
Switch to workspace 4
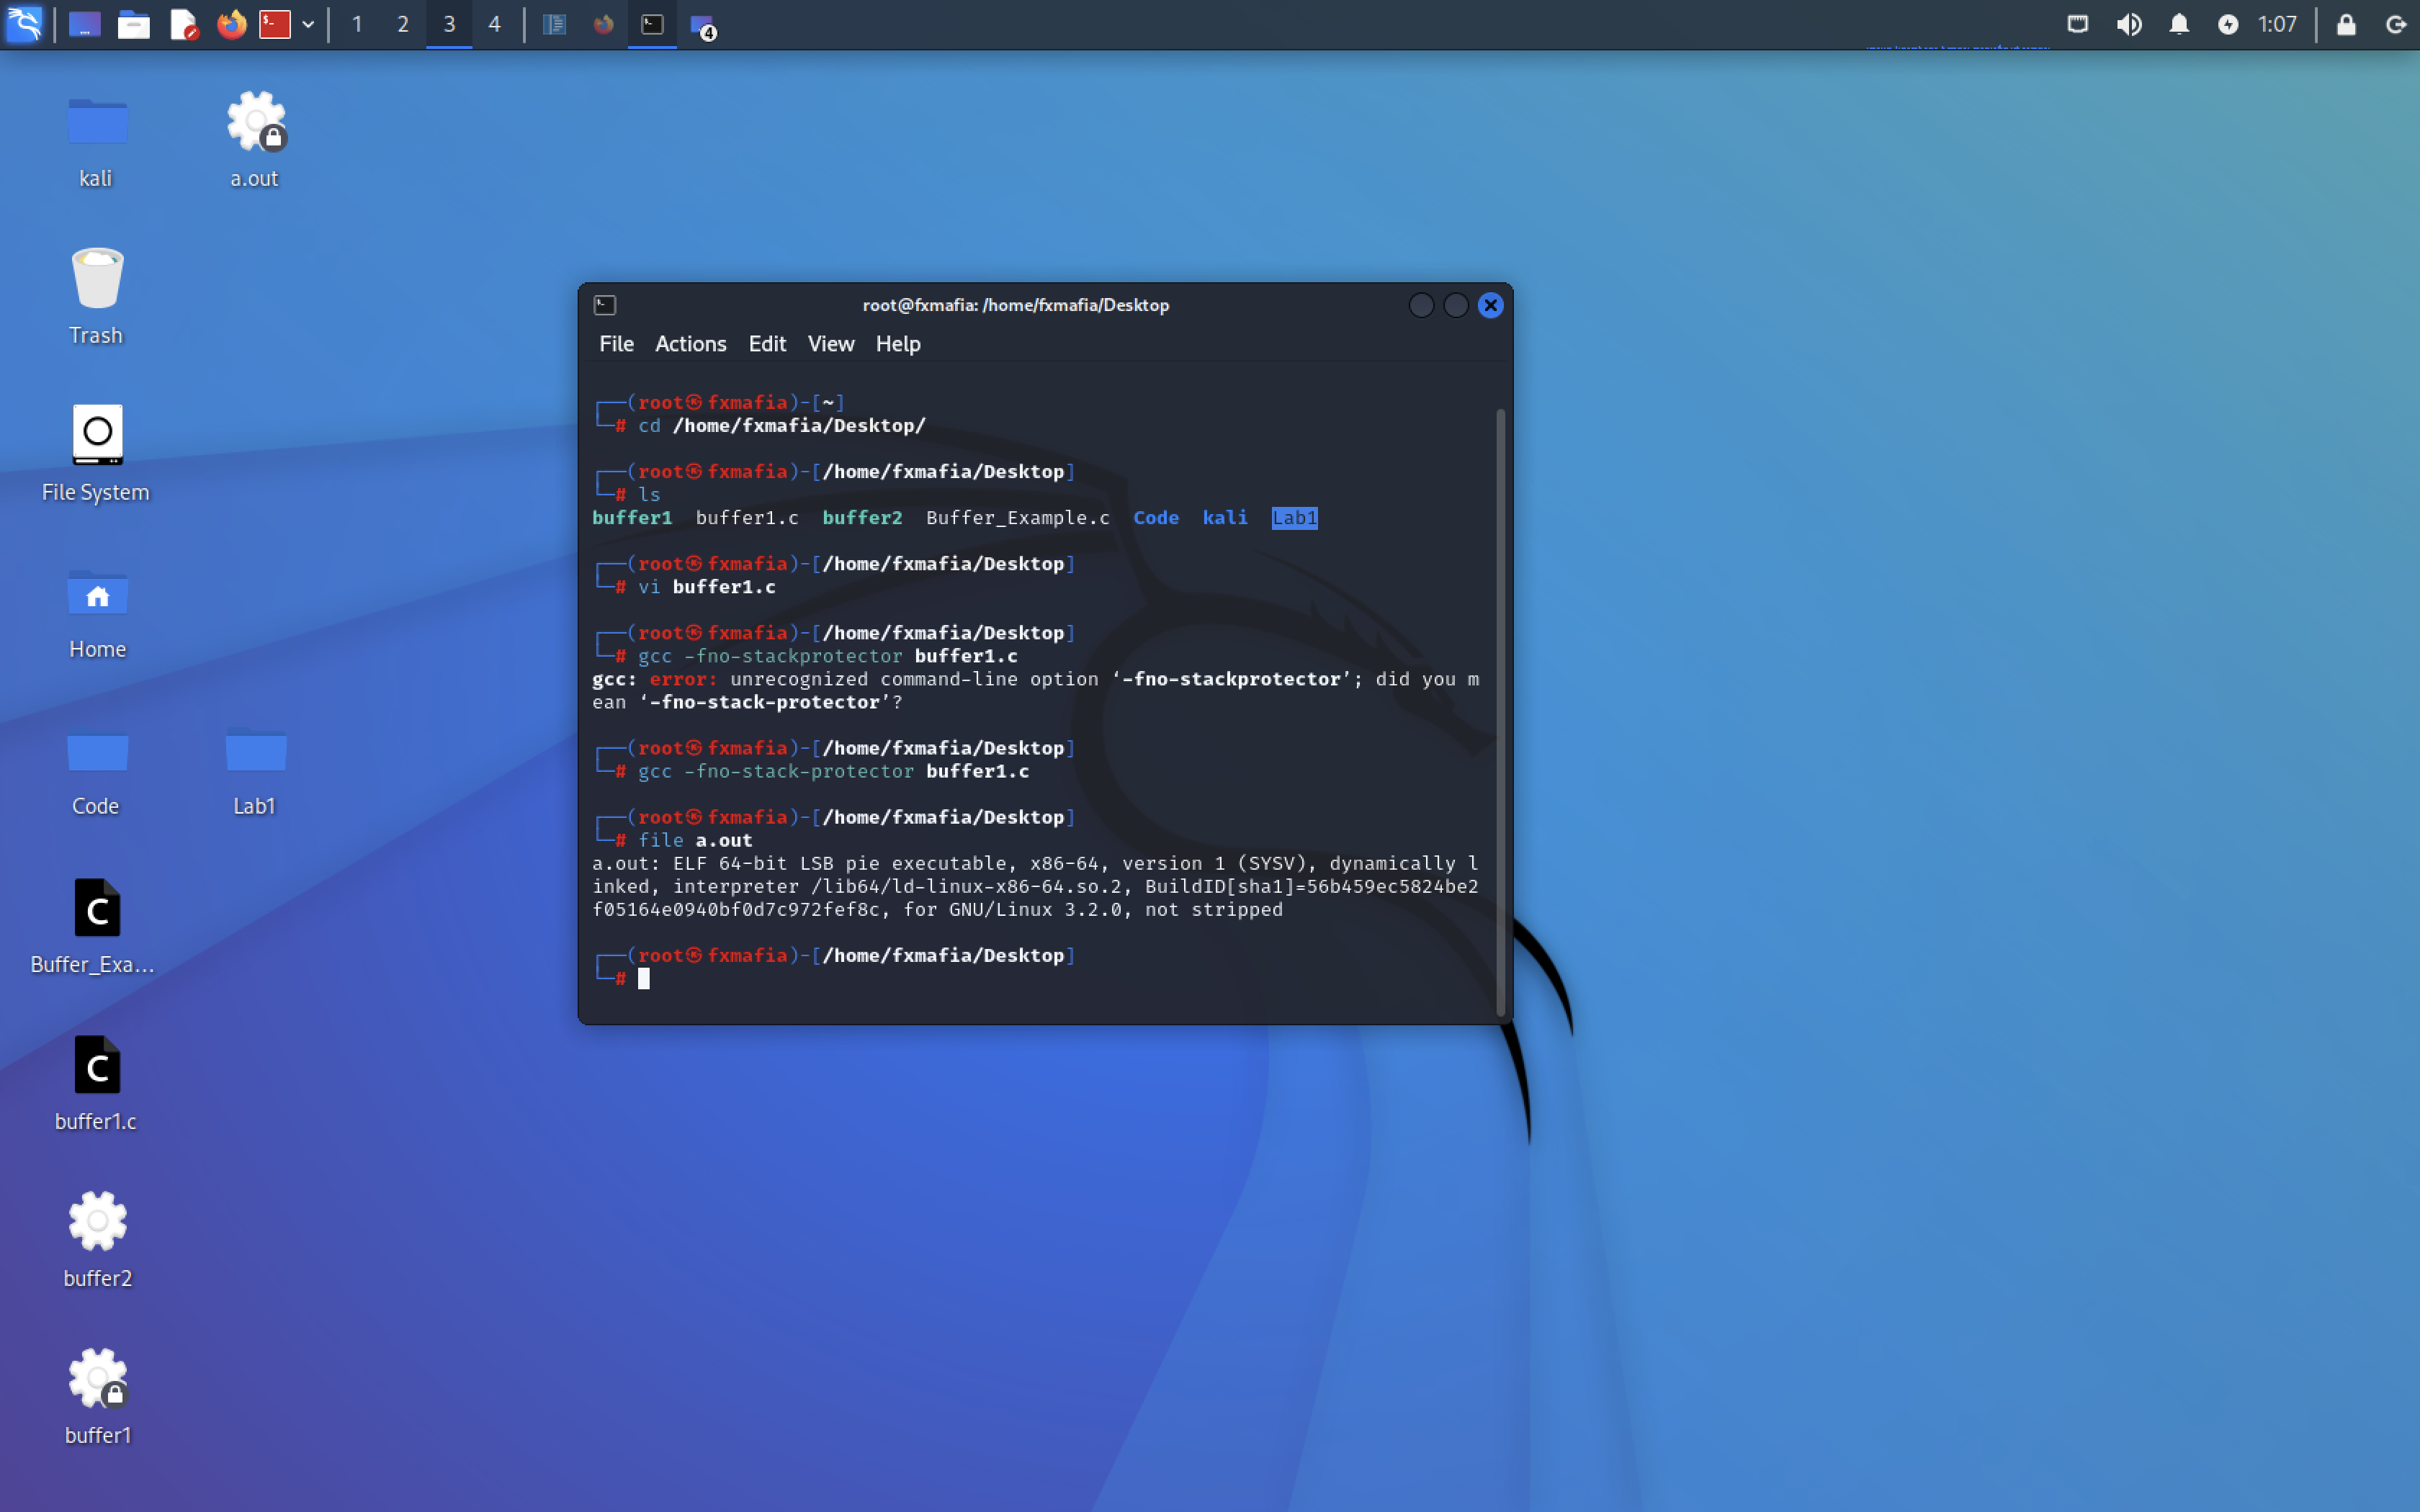pos(494,24)
